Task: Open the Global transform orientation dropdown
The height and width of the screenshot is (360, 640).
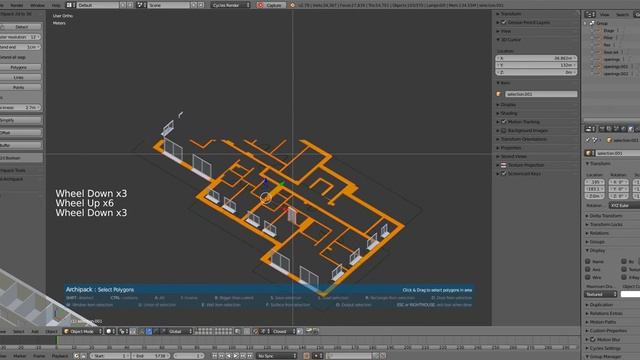Action: point(178,331)
